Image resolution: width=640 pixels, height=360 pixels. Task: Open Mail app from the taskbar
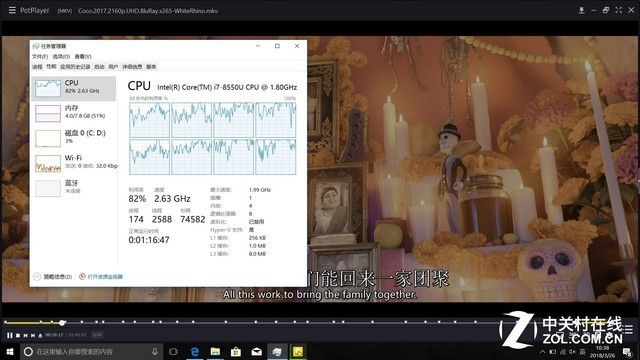[x=257, y=351]
